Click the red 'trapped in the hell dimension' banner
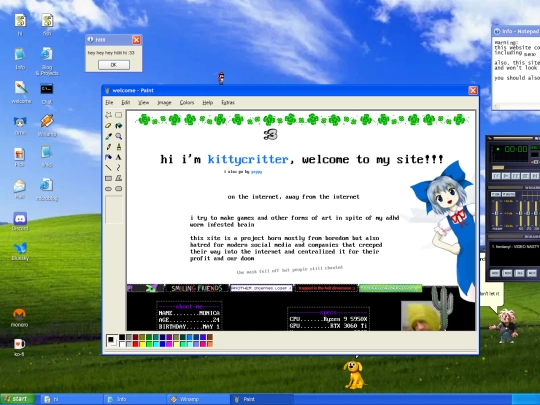The width and height of the screenshot is (540, 405). pyautogui.click(x=326, y=288)
